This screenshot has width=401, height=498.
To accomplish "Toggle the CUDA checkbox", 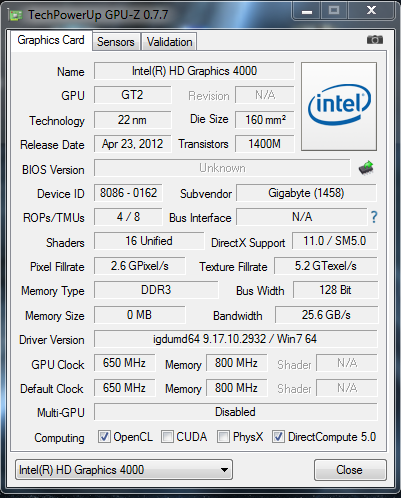I will [167, 436].
